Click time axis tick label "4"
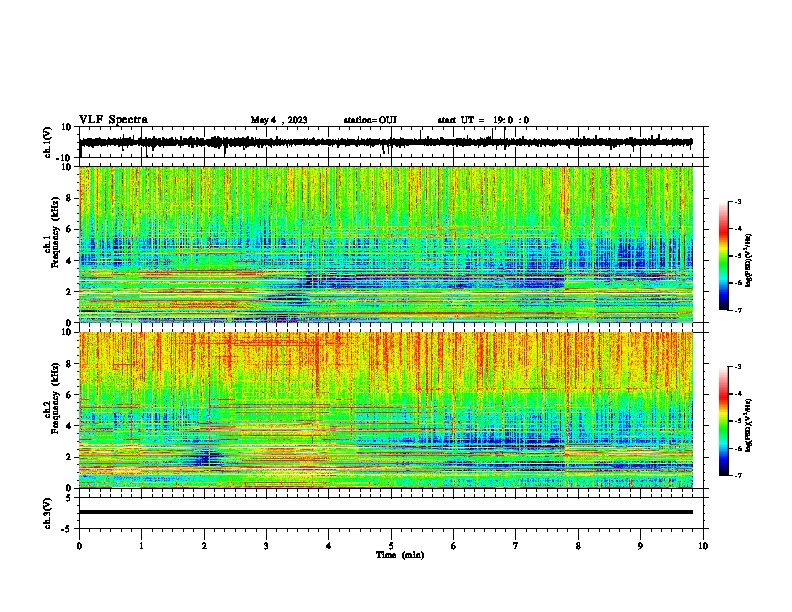Viewport: 792px width, 612px height. 329,546
